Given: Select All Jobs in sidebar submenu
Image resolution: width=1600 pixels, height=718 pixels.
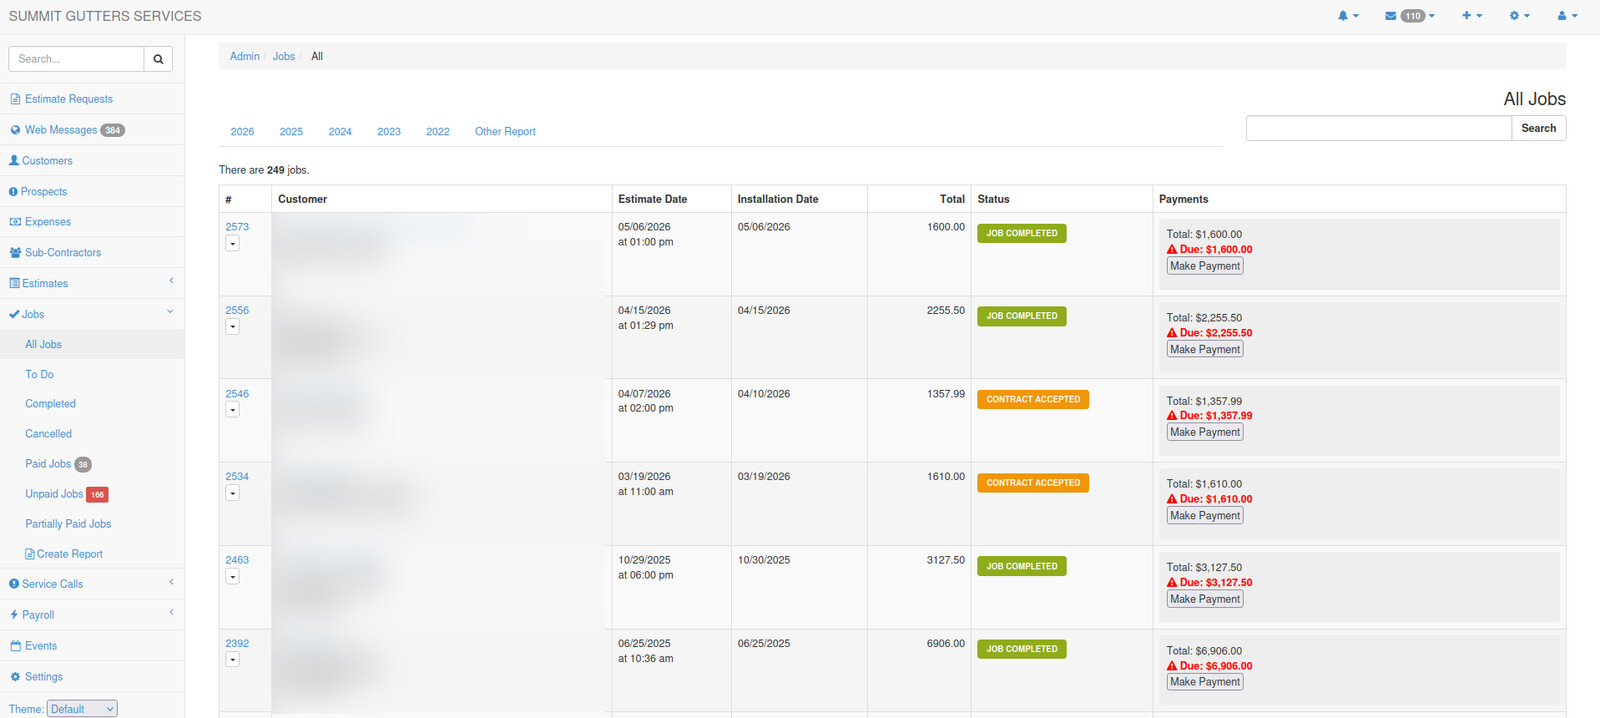Looking at the screenshot, I should click(43, 344).
